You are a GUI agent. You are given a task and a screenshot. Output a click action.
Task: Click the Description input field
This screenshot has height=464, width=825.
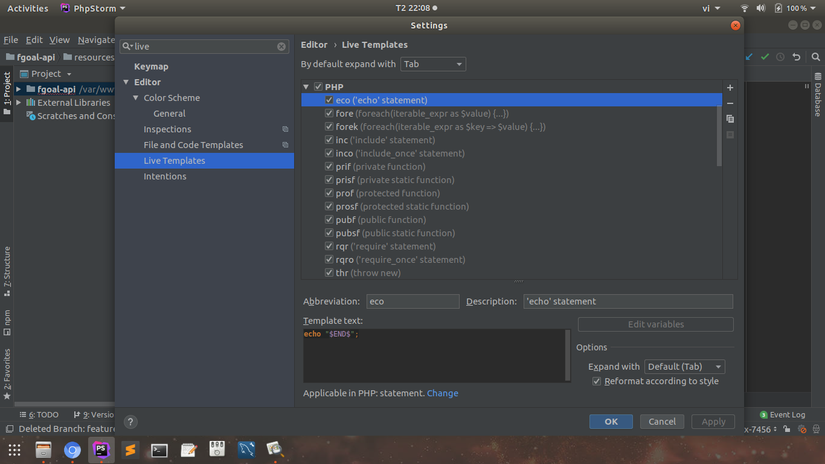[x=628, y=301]
